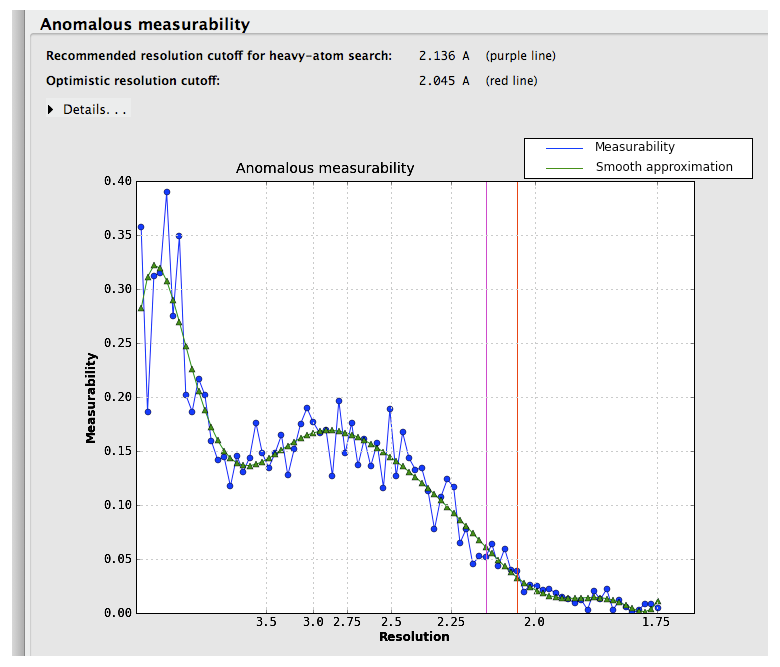Click the first blue data point at left edge

tap(141, 227)
